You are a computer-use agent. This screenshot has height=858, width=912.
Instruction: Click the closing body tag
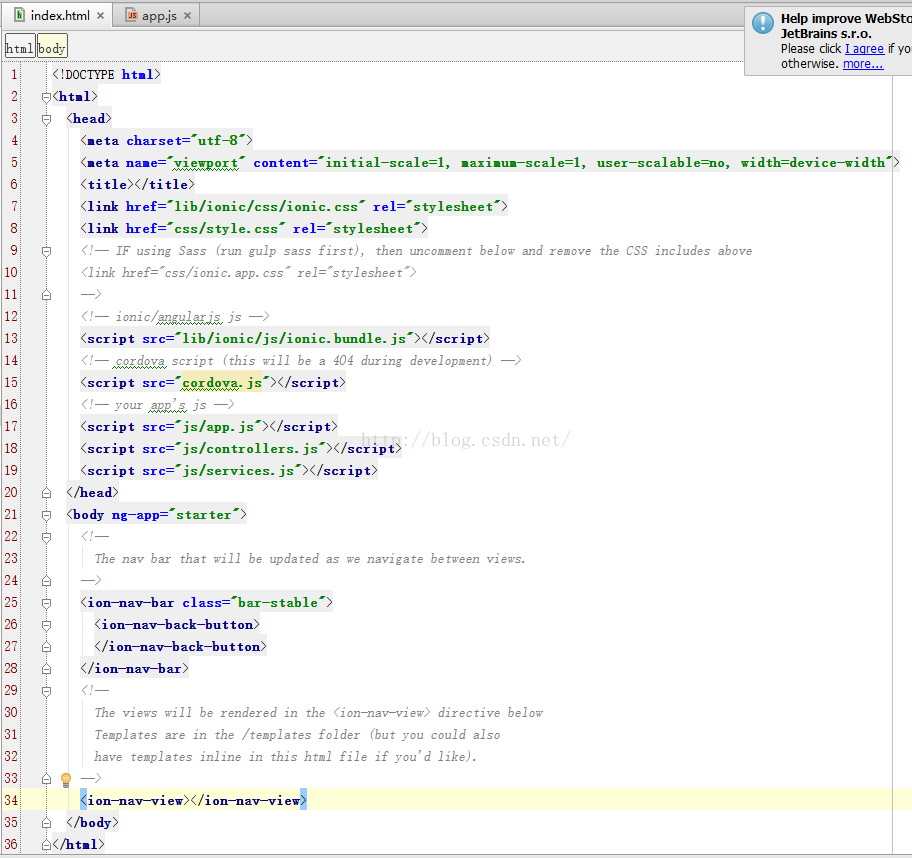coord(92,823)
